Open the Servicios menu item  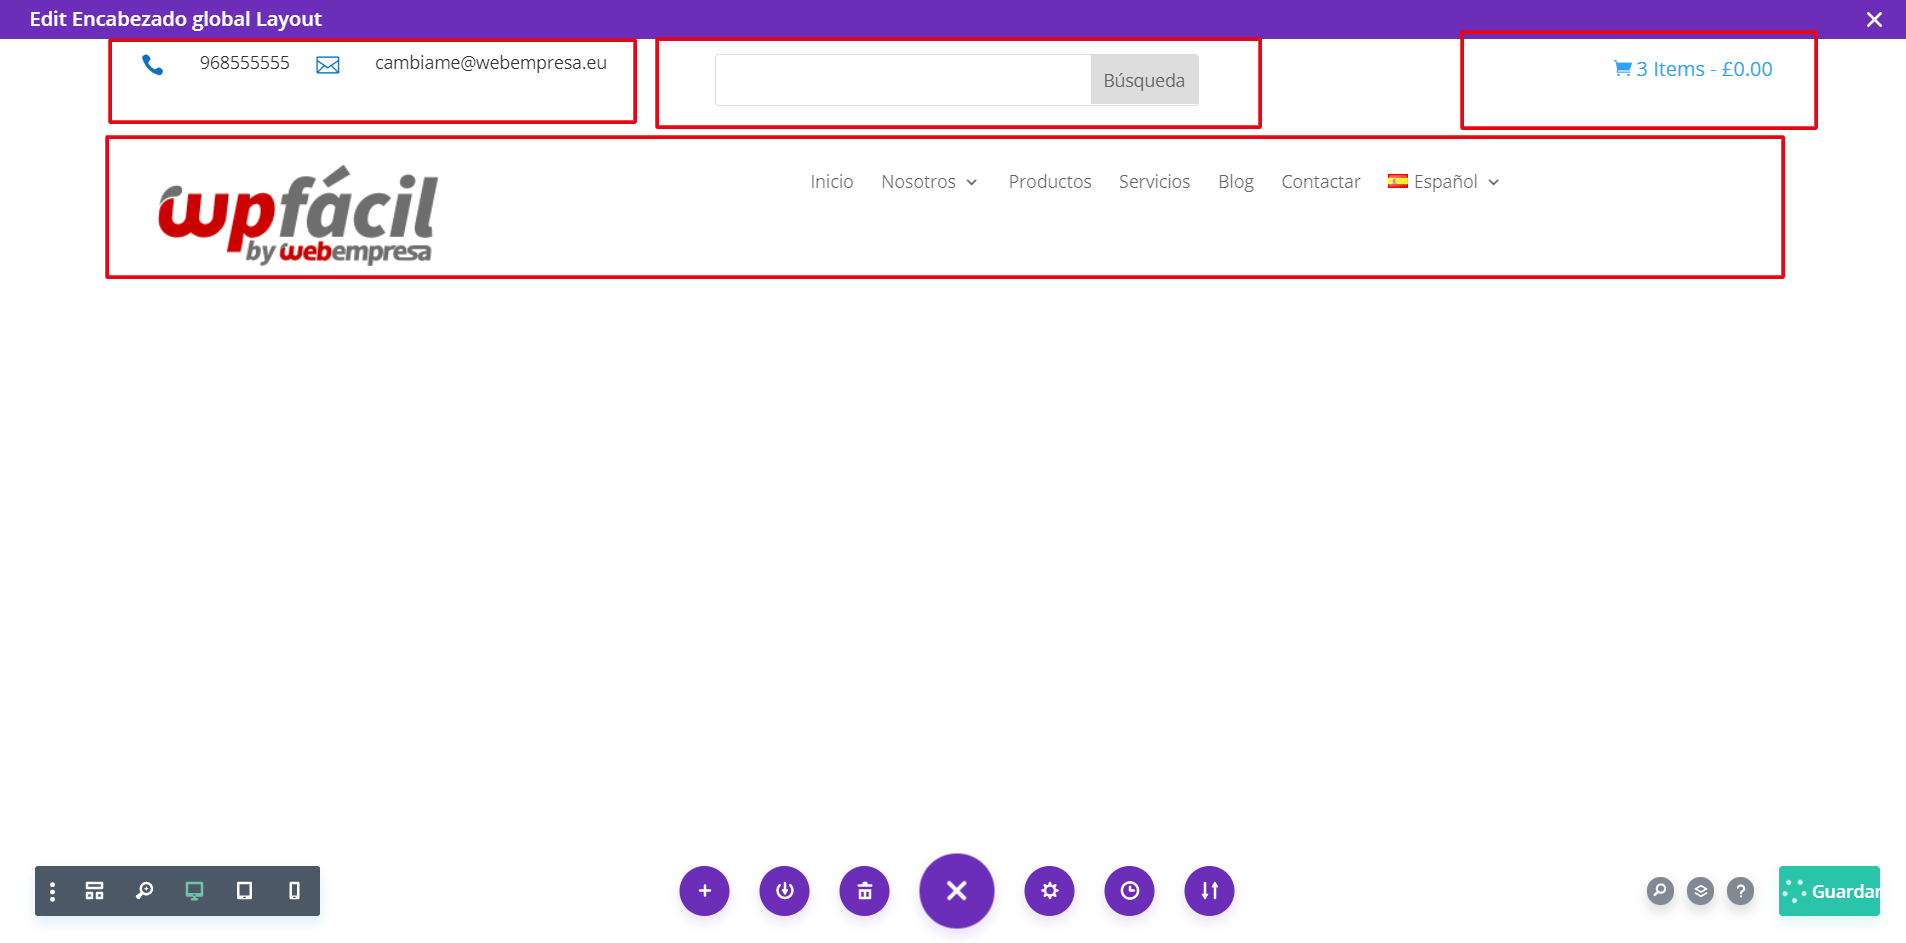(1155, 182)
